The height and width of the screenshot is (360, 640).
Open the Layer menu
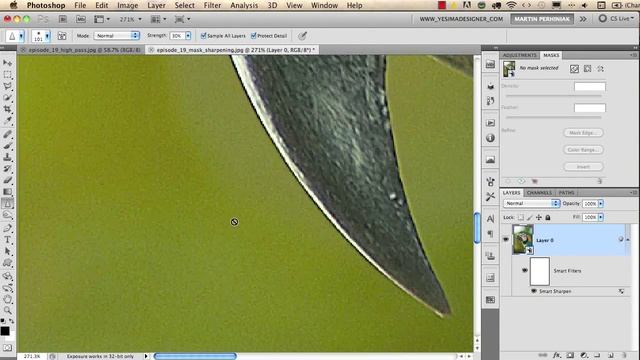point(156,5)
